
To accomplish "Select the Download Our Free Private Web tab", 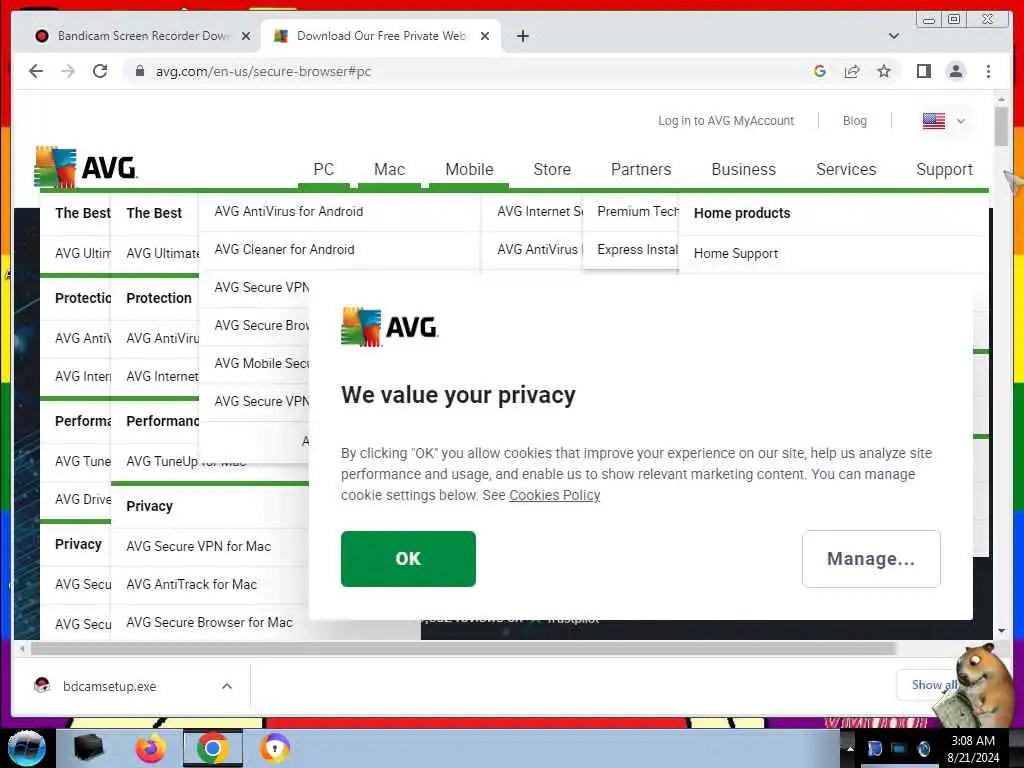I will [381, 36].
